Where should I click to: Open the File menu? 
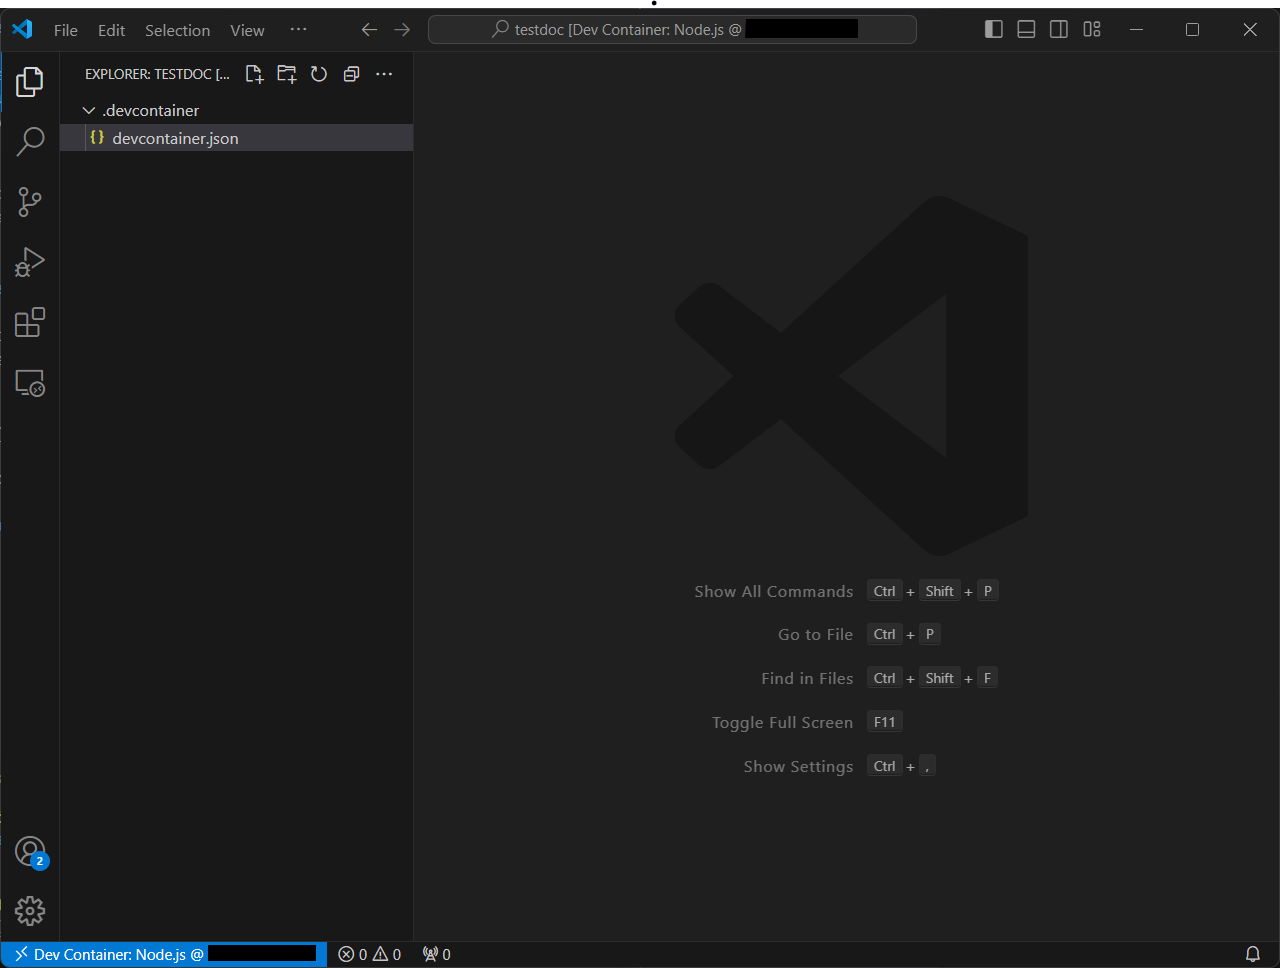pyautogui.click(x=66, y=30)
